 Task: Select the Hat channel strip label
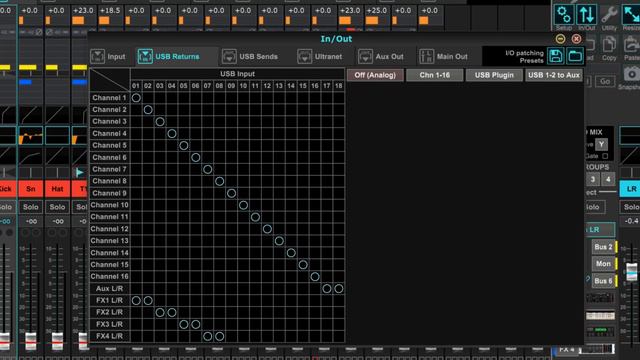coord(57,189)
